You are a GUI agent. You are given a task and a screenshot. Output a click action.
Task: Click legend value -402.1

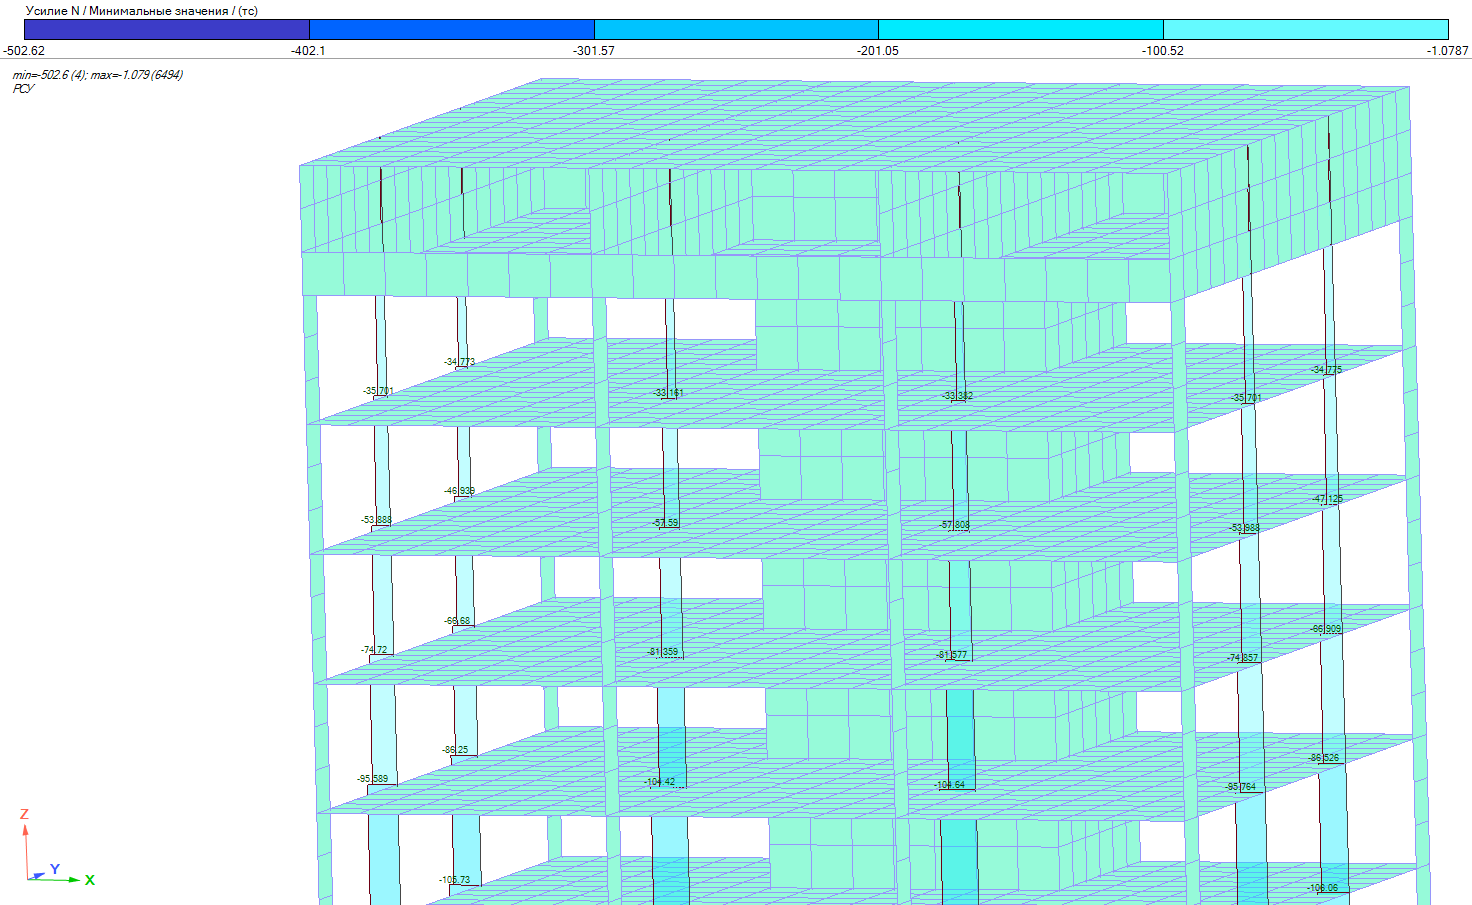click(x=308, y=50)
